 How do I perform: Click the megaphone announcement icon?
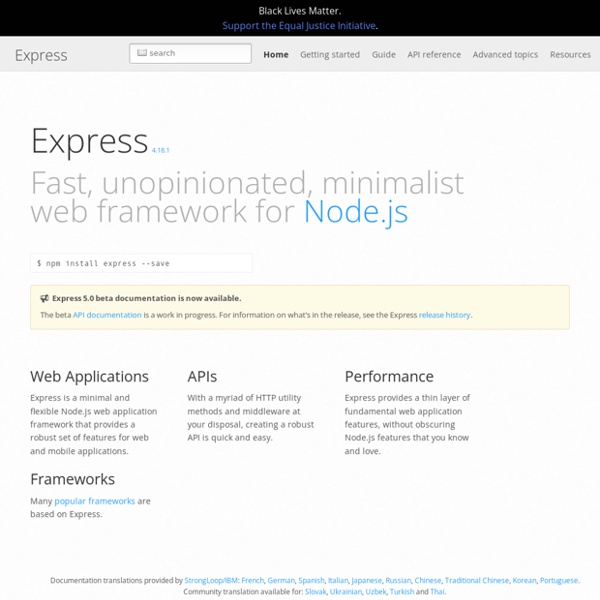point(45,298)
